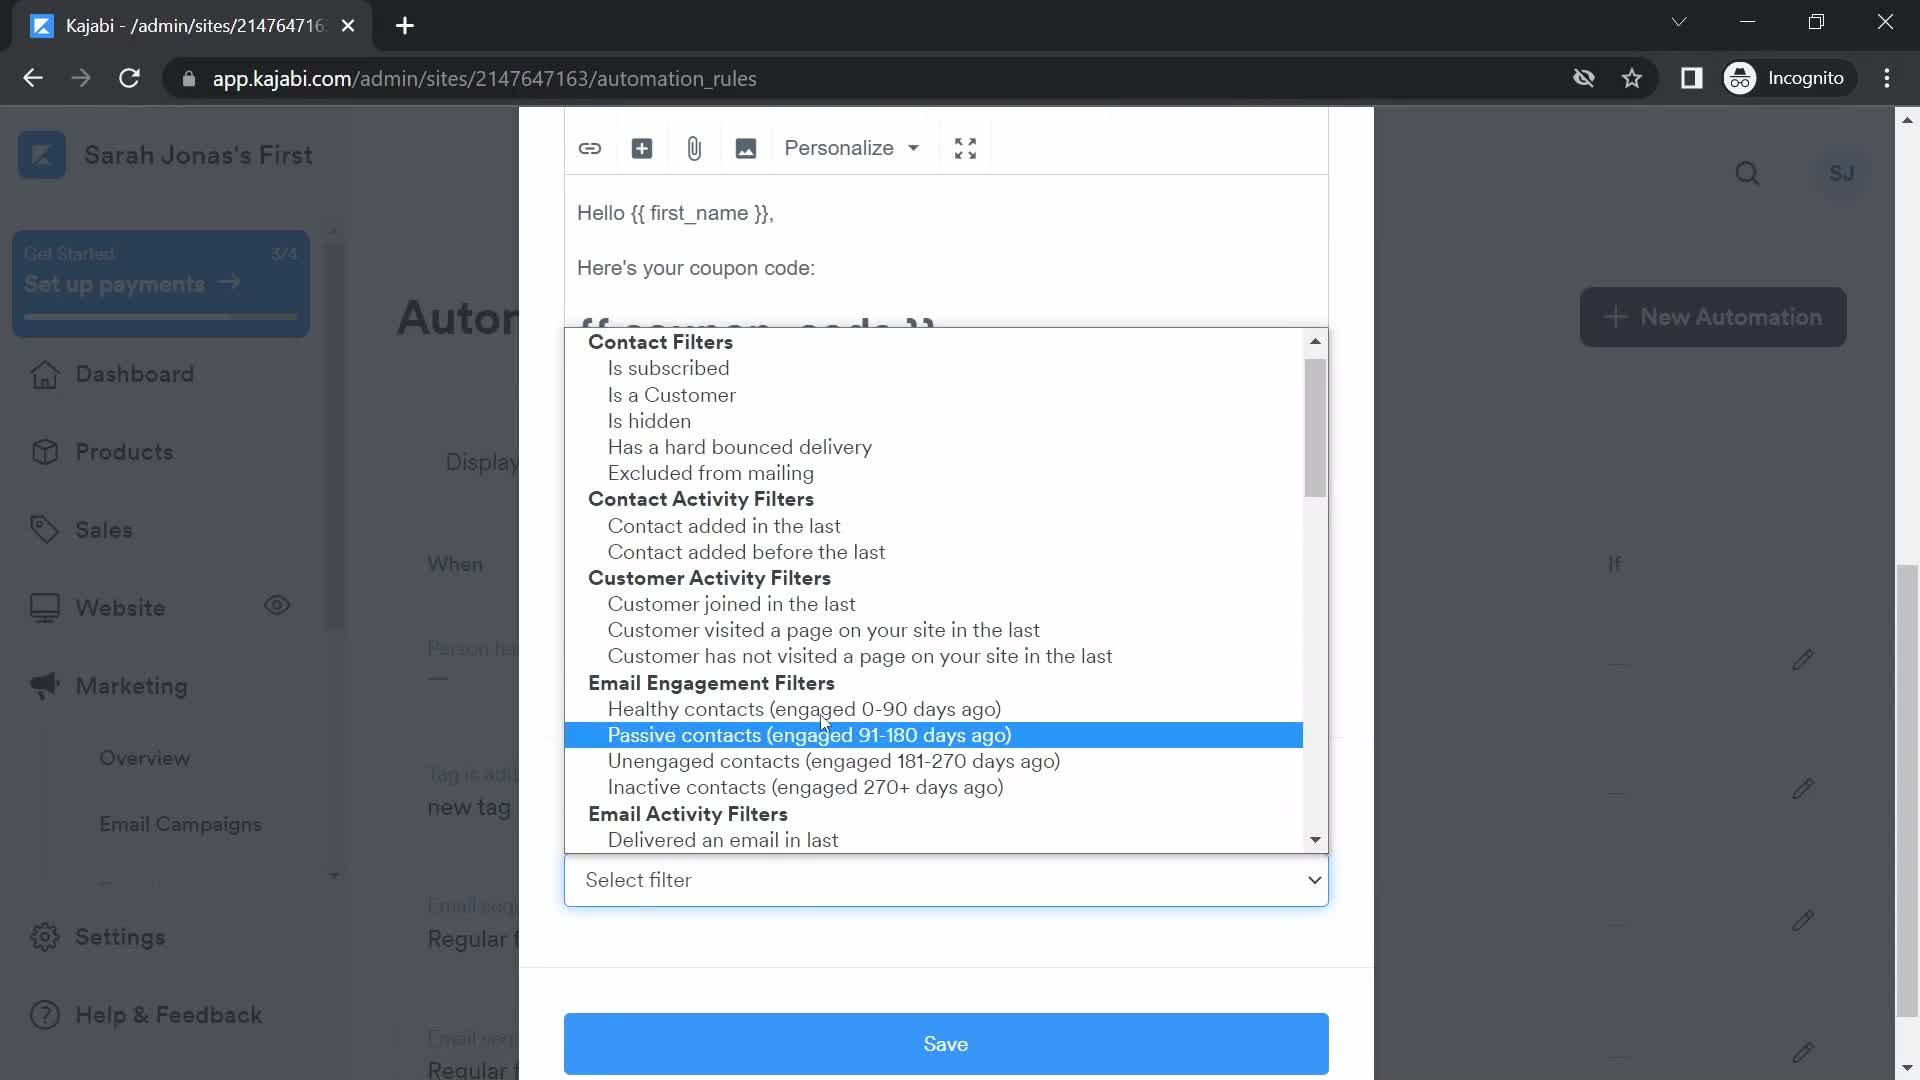Click the Marketing sidebar icon
The image size is (1920, 1080).
click(x=41, y=684)
